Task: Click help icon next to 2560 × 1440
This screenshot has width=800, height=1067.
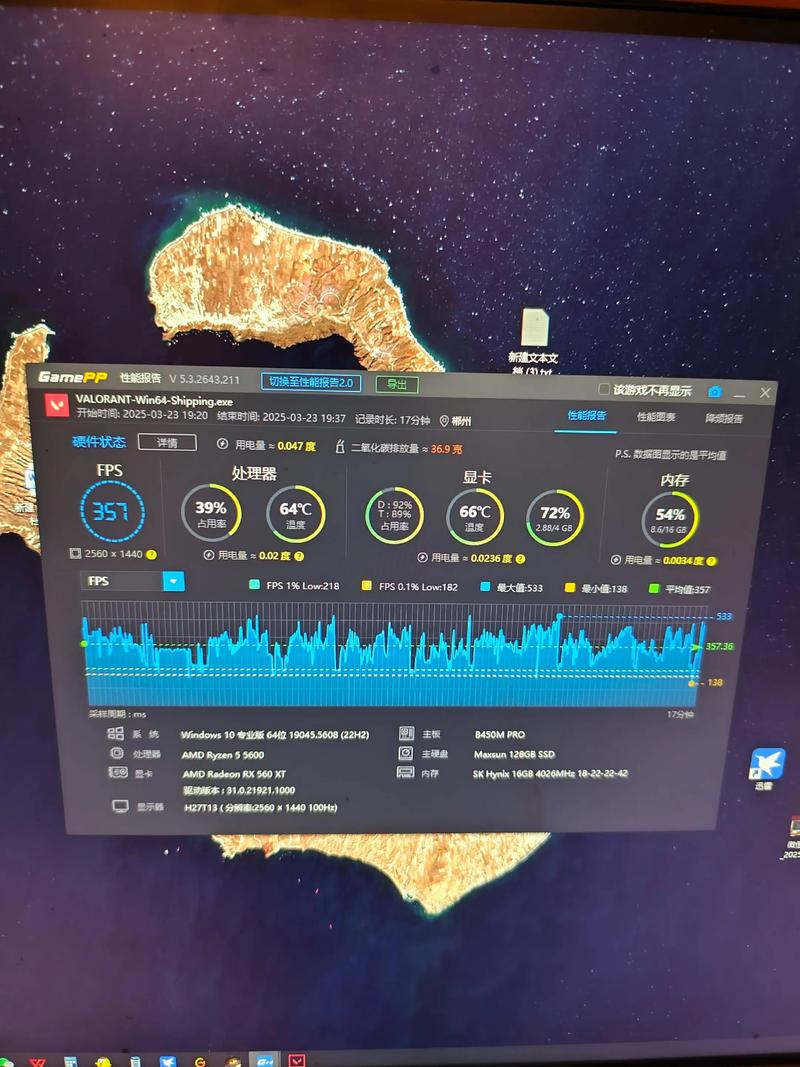Action: (x=152, y=554)
